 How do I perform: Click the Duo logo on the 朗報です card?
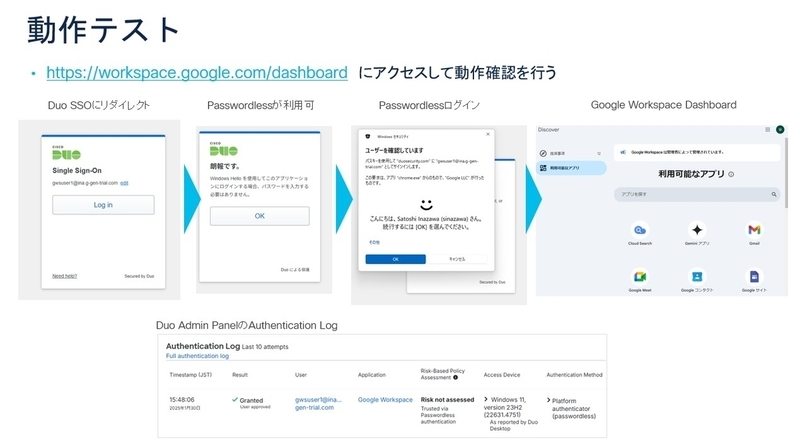click(223, 149)
